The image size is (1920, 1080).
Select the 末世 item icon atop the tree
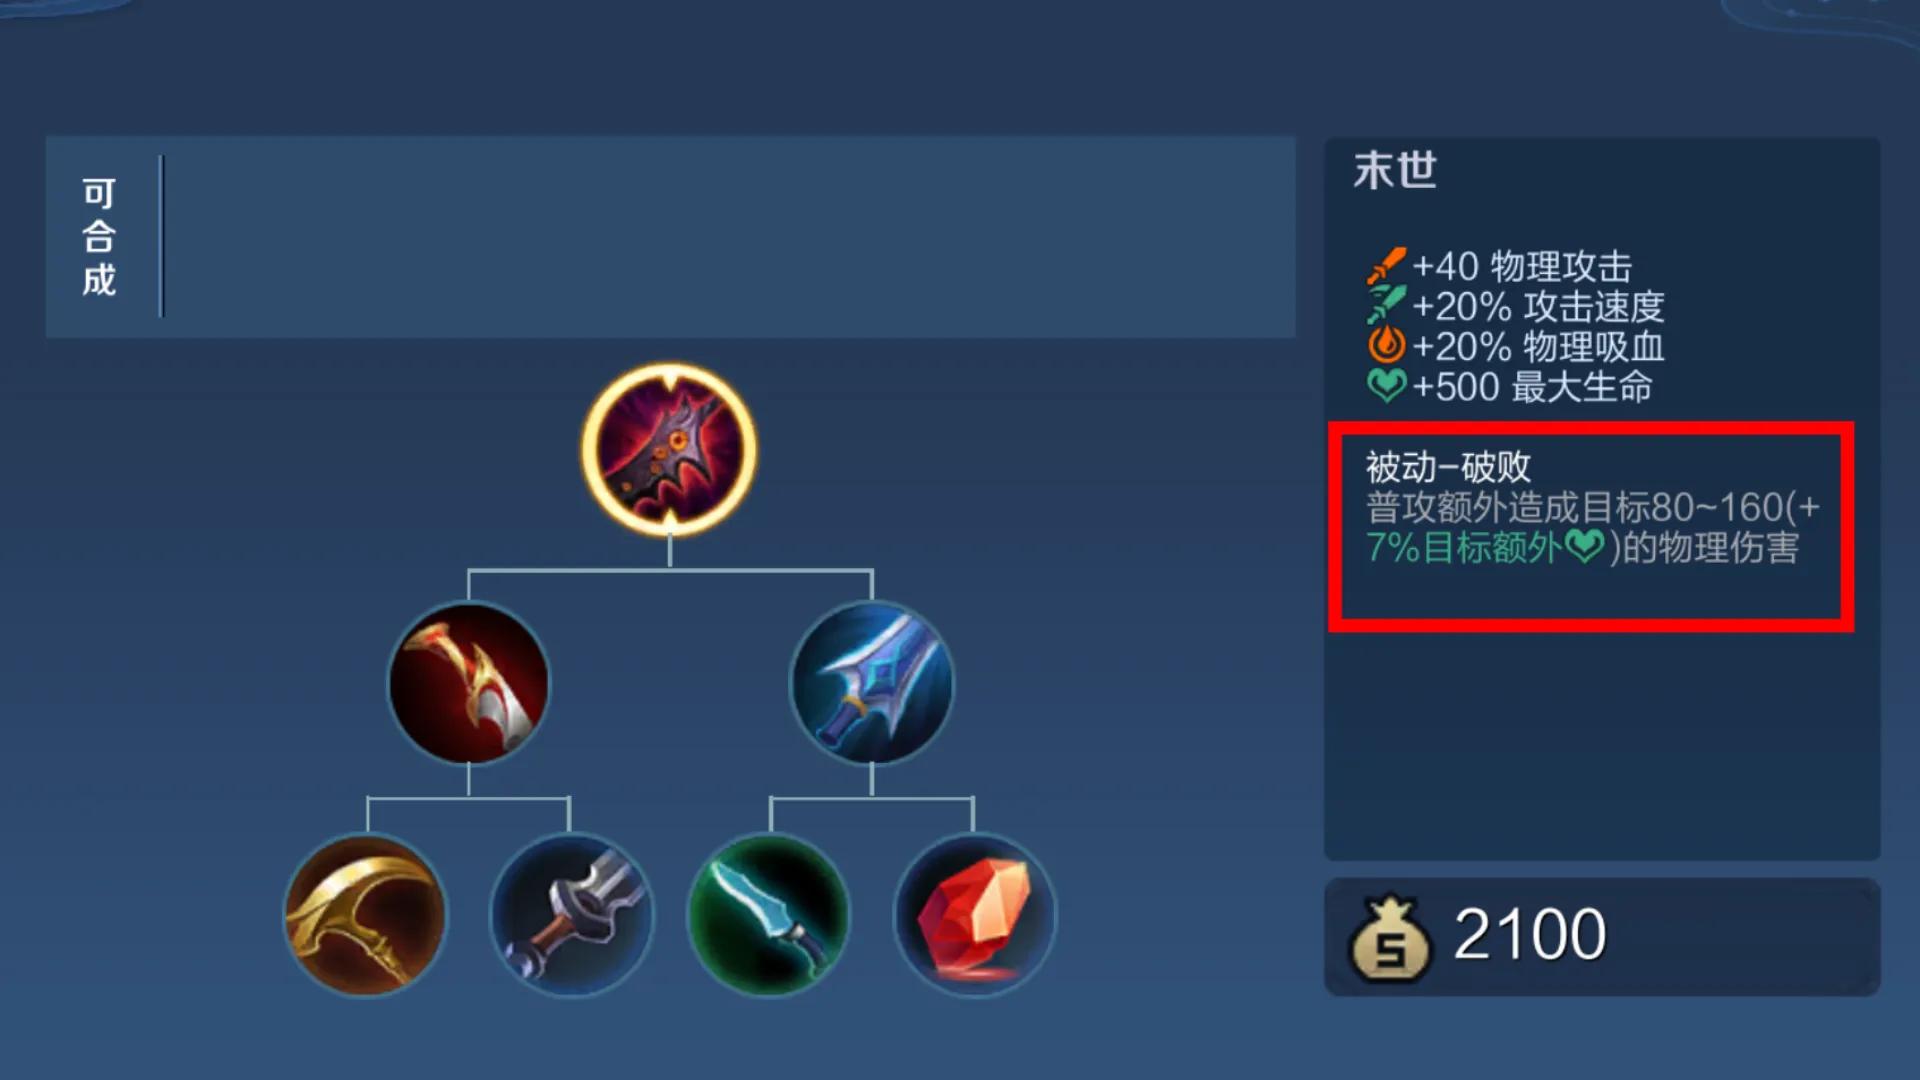(669, 449)
